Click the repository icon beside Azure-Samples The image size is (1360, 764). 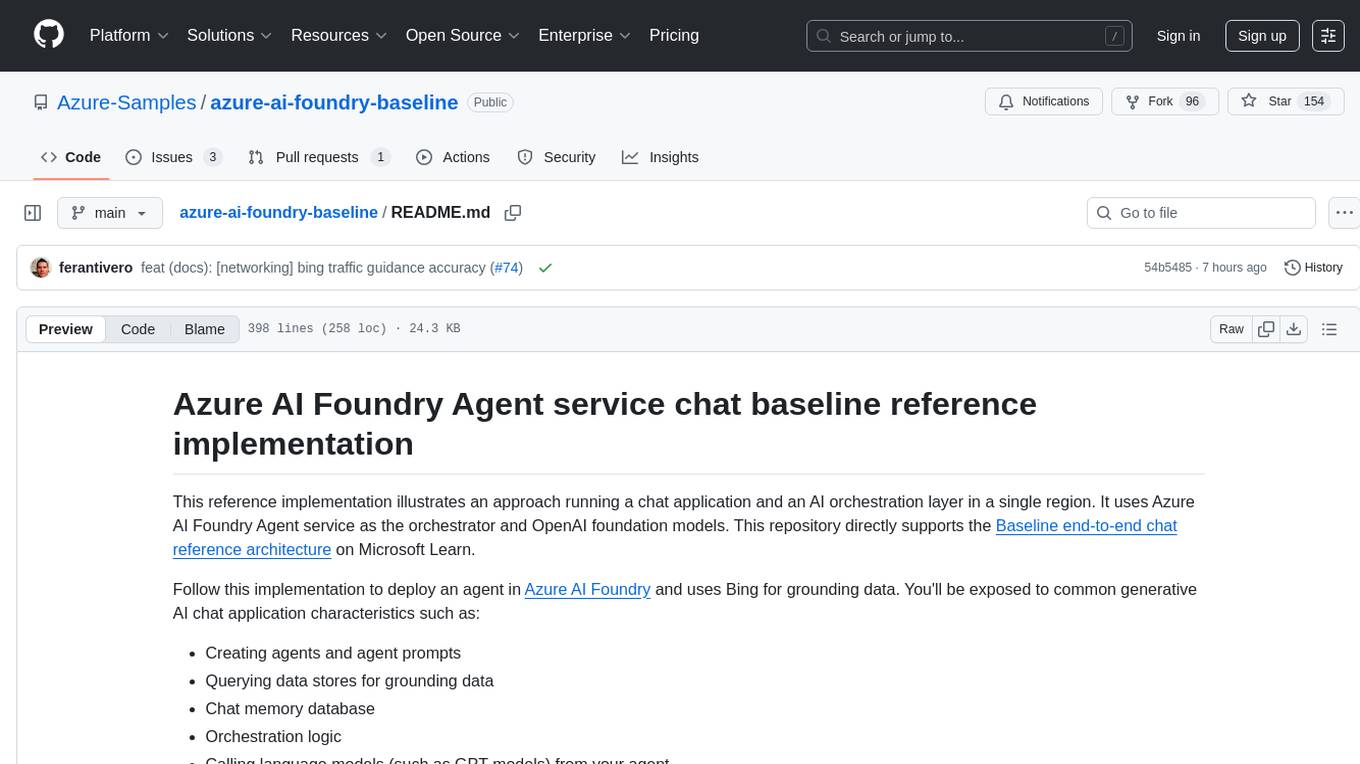[40, 102]
